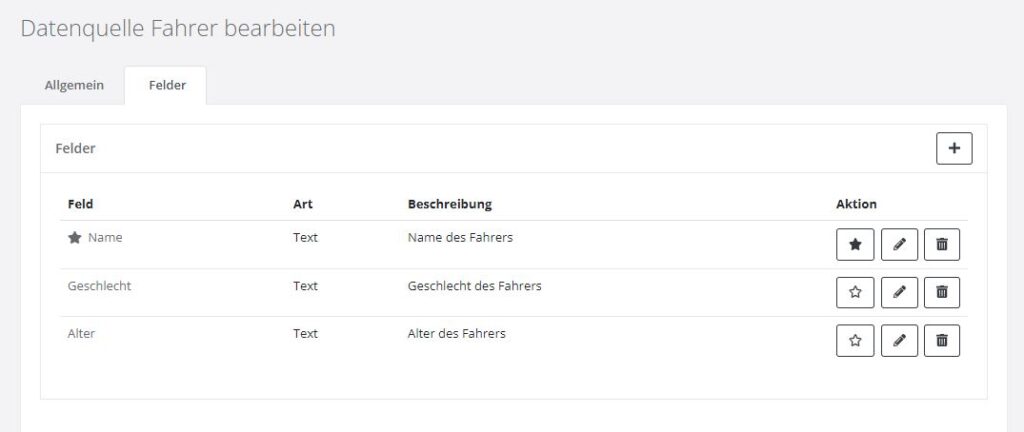The width and height of the screenshot is (1024, 432).
Task: Mark Alter as primary via star button
Action: tap(855, 340)
